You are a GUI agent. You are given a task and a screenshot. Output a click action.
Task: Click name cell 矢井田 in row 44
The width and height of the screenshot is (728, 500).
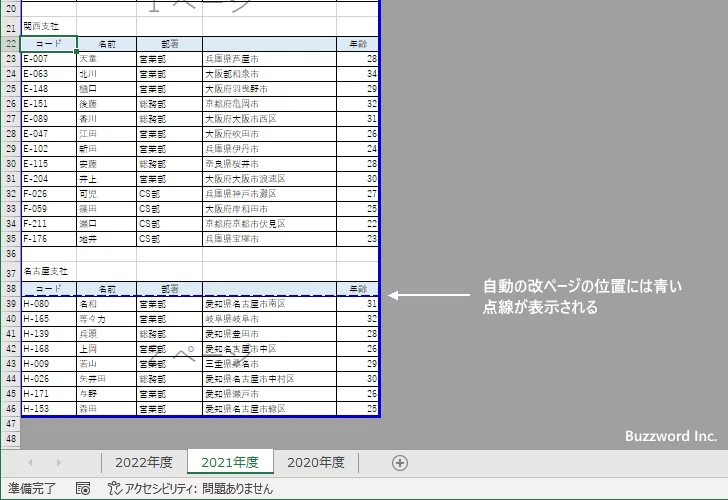[x=107, y=379]
